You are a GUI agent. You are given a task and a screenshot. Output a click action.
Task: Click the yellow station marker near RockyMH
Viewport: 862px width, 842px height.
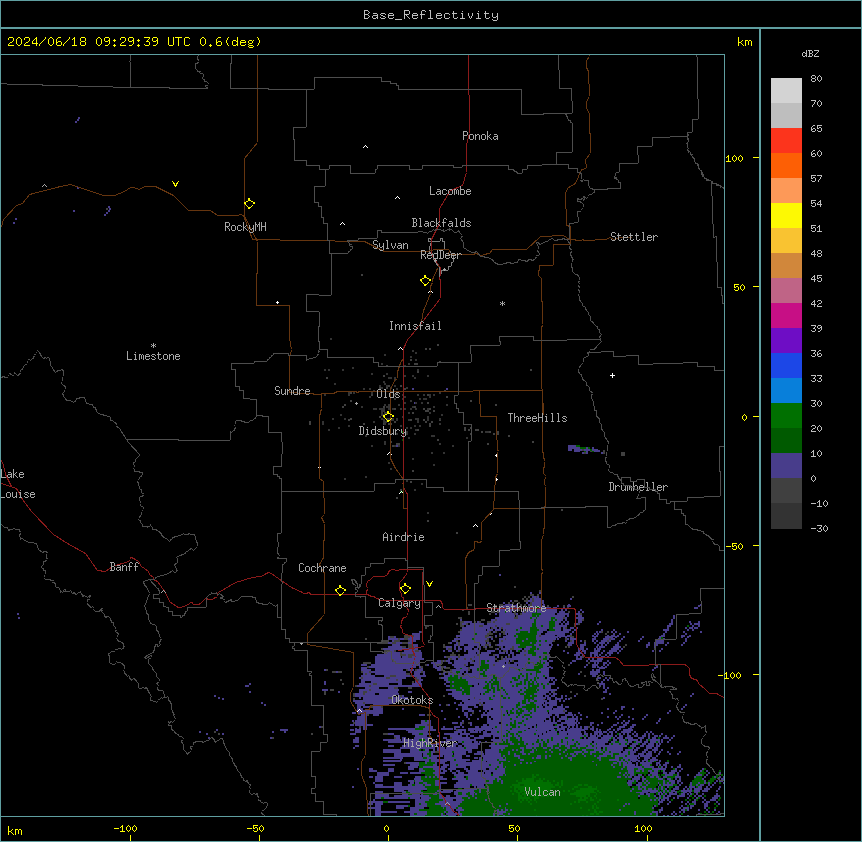click(x=249, y=204)
